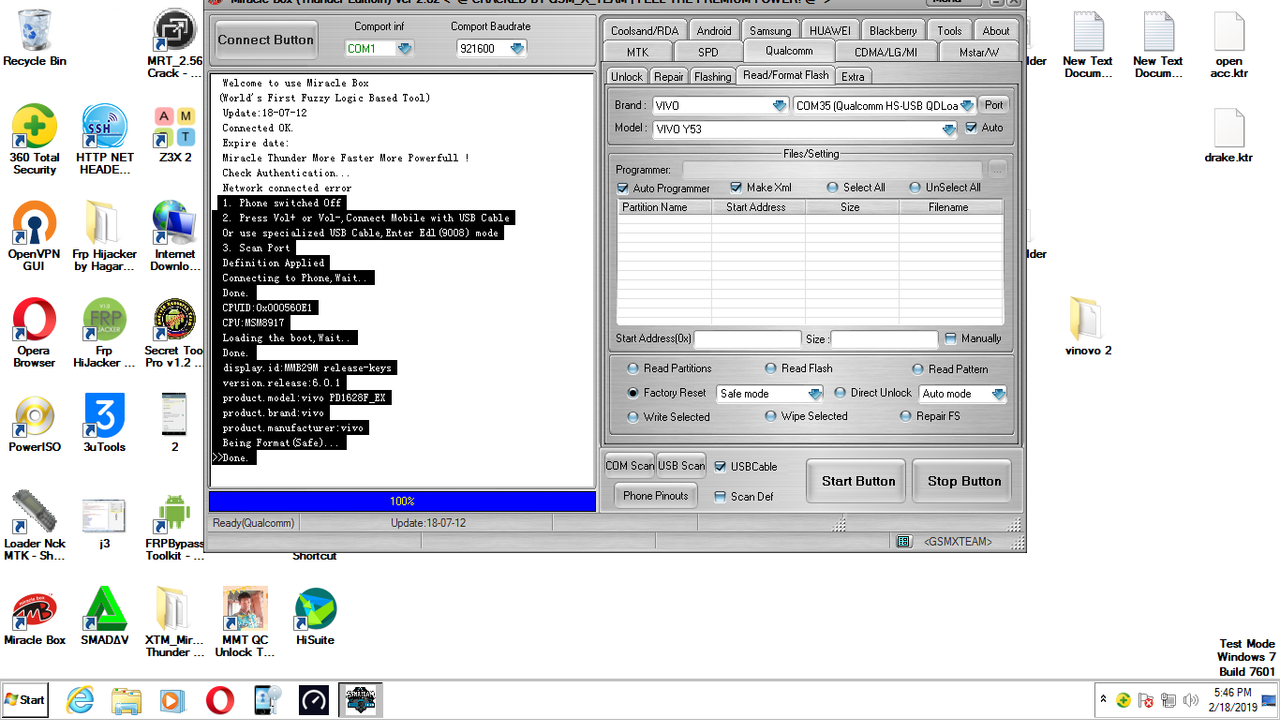1280x720 pixels.
Task: Open the vinovo 2 folder
Action: pos(1088,326)
